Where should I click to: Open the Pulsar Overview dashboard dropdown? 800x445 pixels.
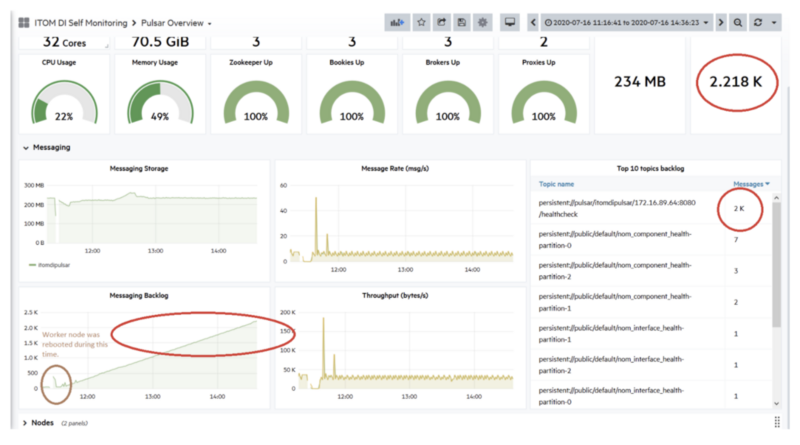pos(176,23)
